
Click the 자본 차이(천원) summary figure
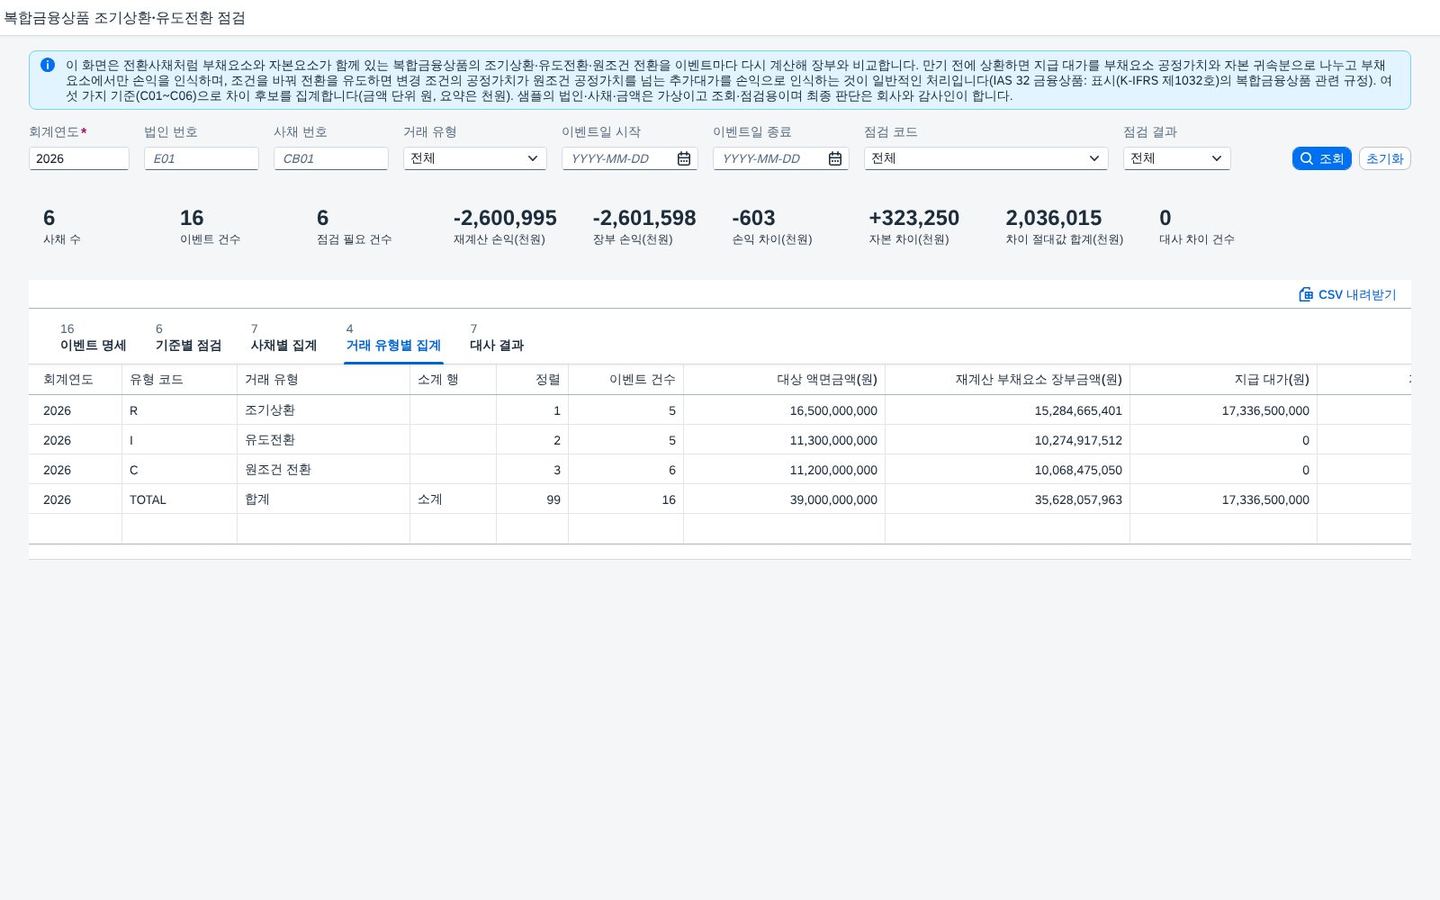(913, 227)
